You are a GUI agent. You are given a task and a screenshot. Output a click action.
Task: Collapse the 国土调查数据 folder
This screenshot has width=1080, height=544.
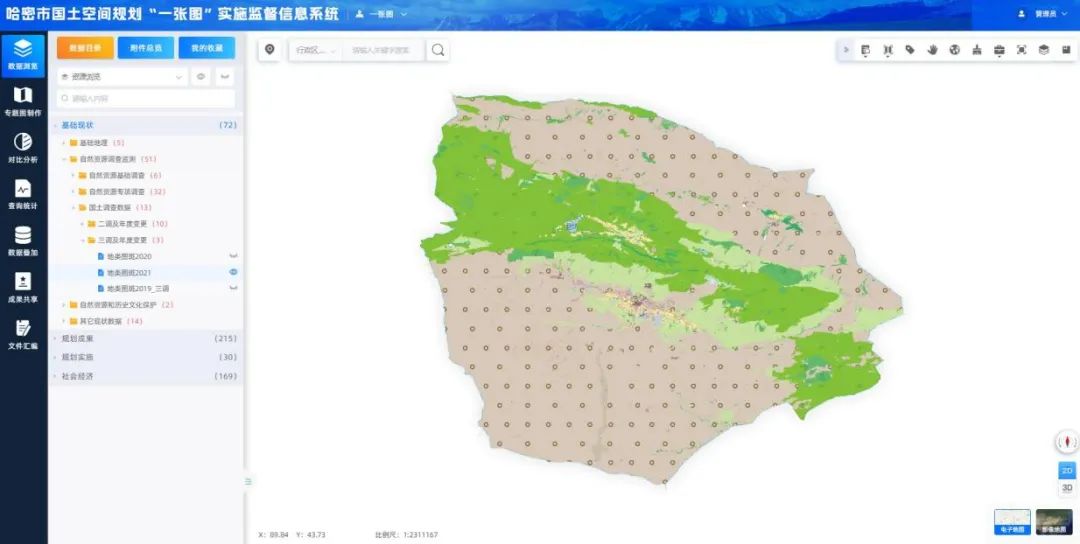point(73,207)
